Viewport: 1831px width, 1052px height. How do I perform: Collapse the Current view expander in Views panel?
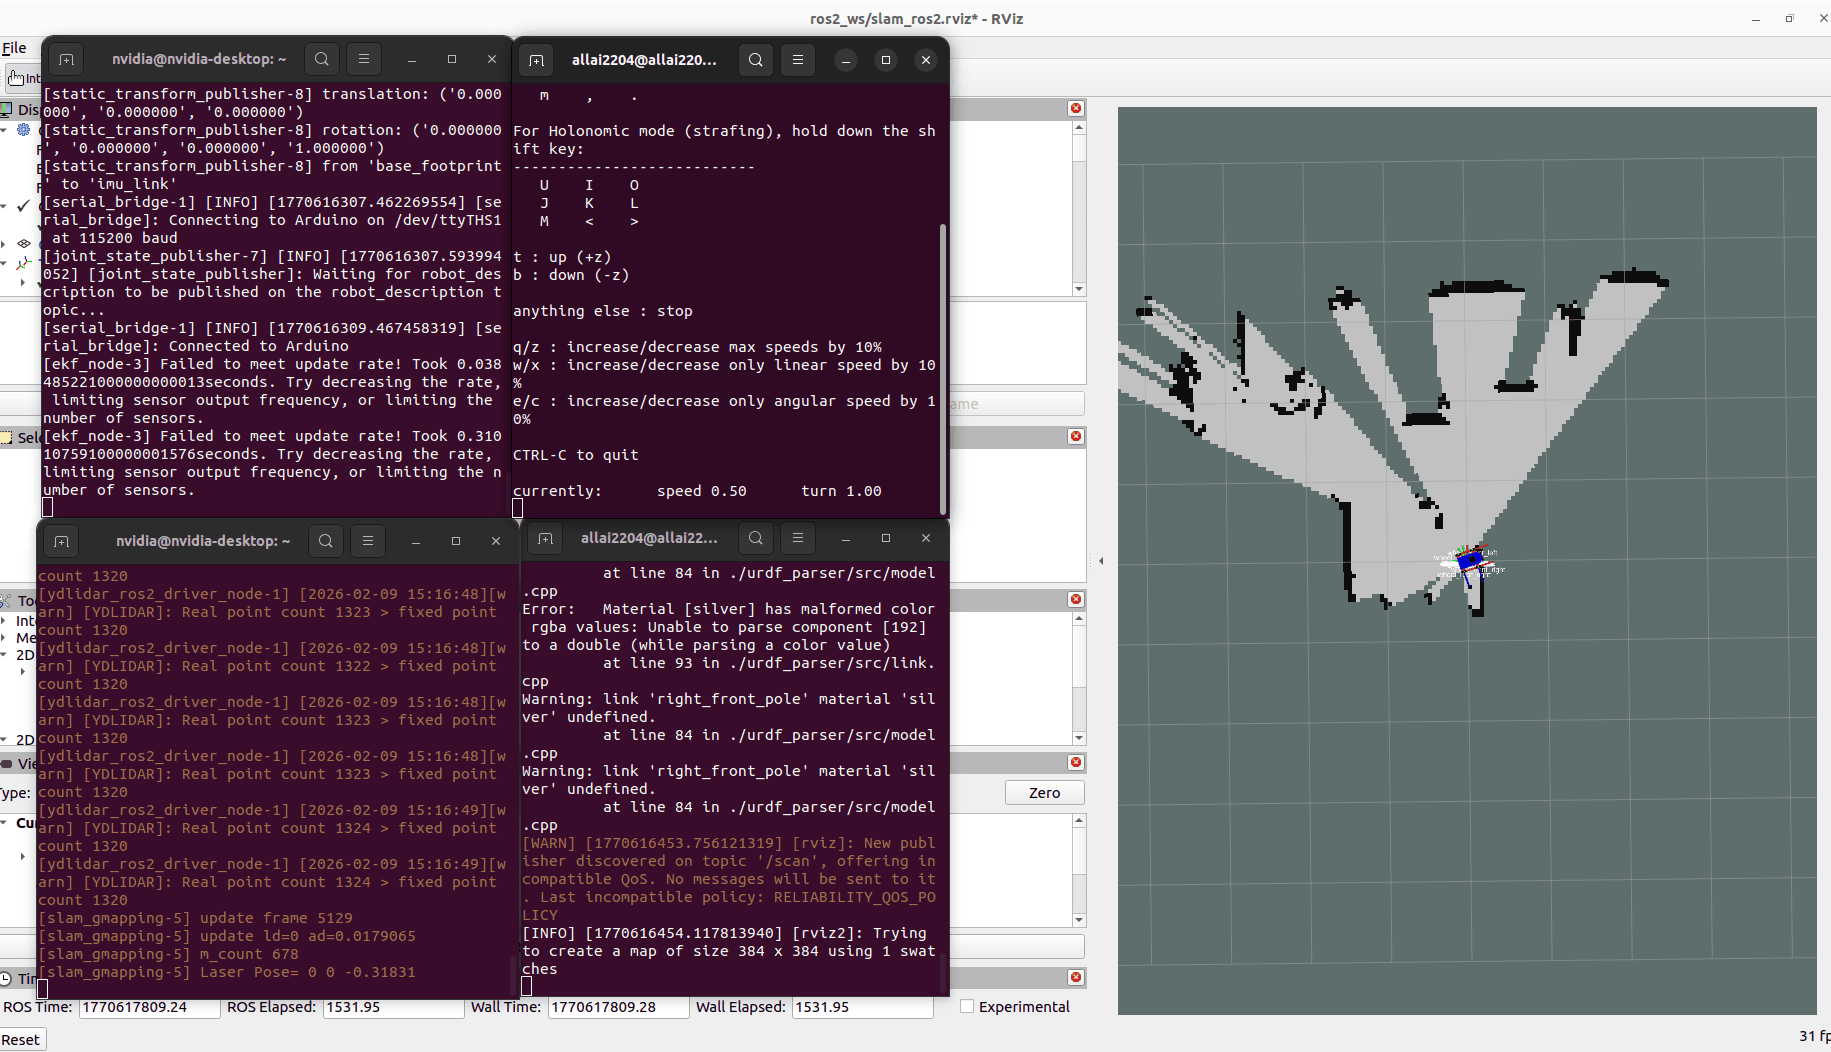click(x=6, y=823)
